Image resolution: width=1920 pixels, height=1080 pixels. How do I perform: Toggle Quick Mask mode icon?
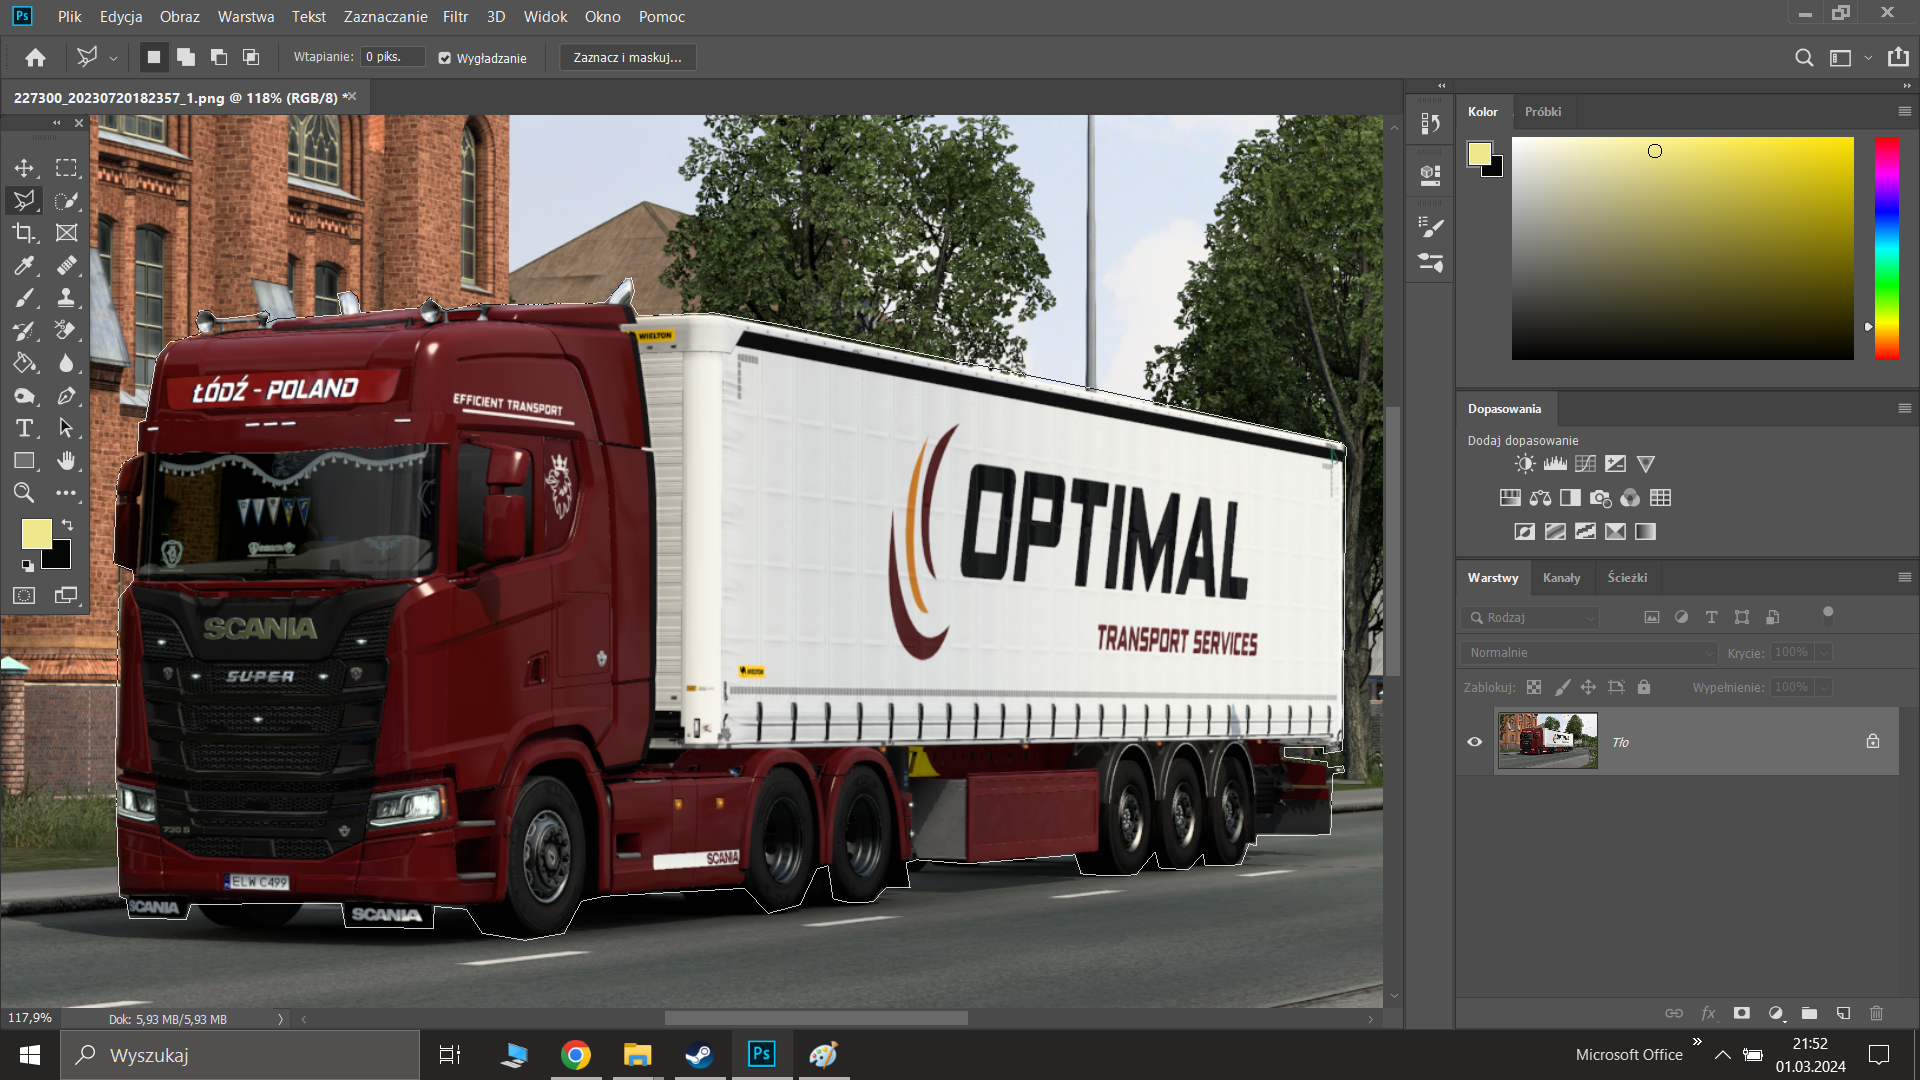(24, 596)
